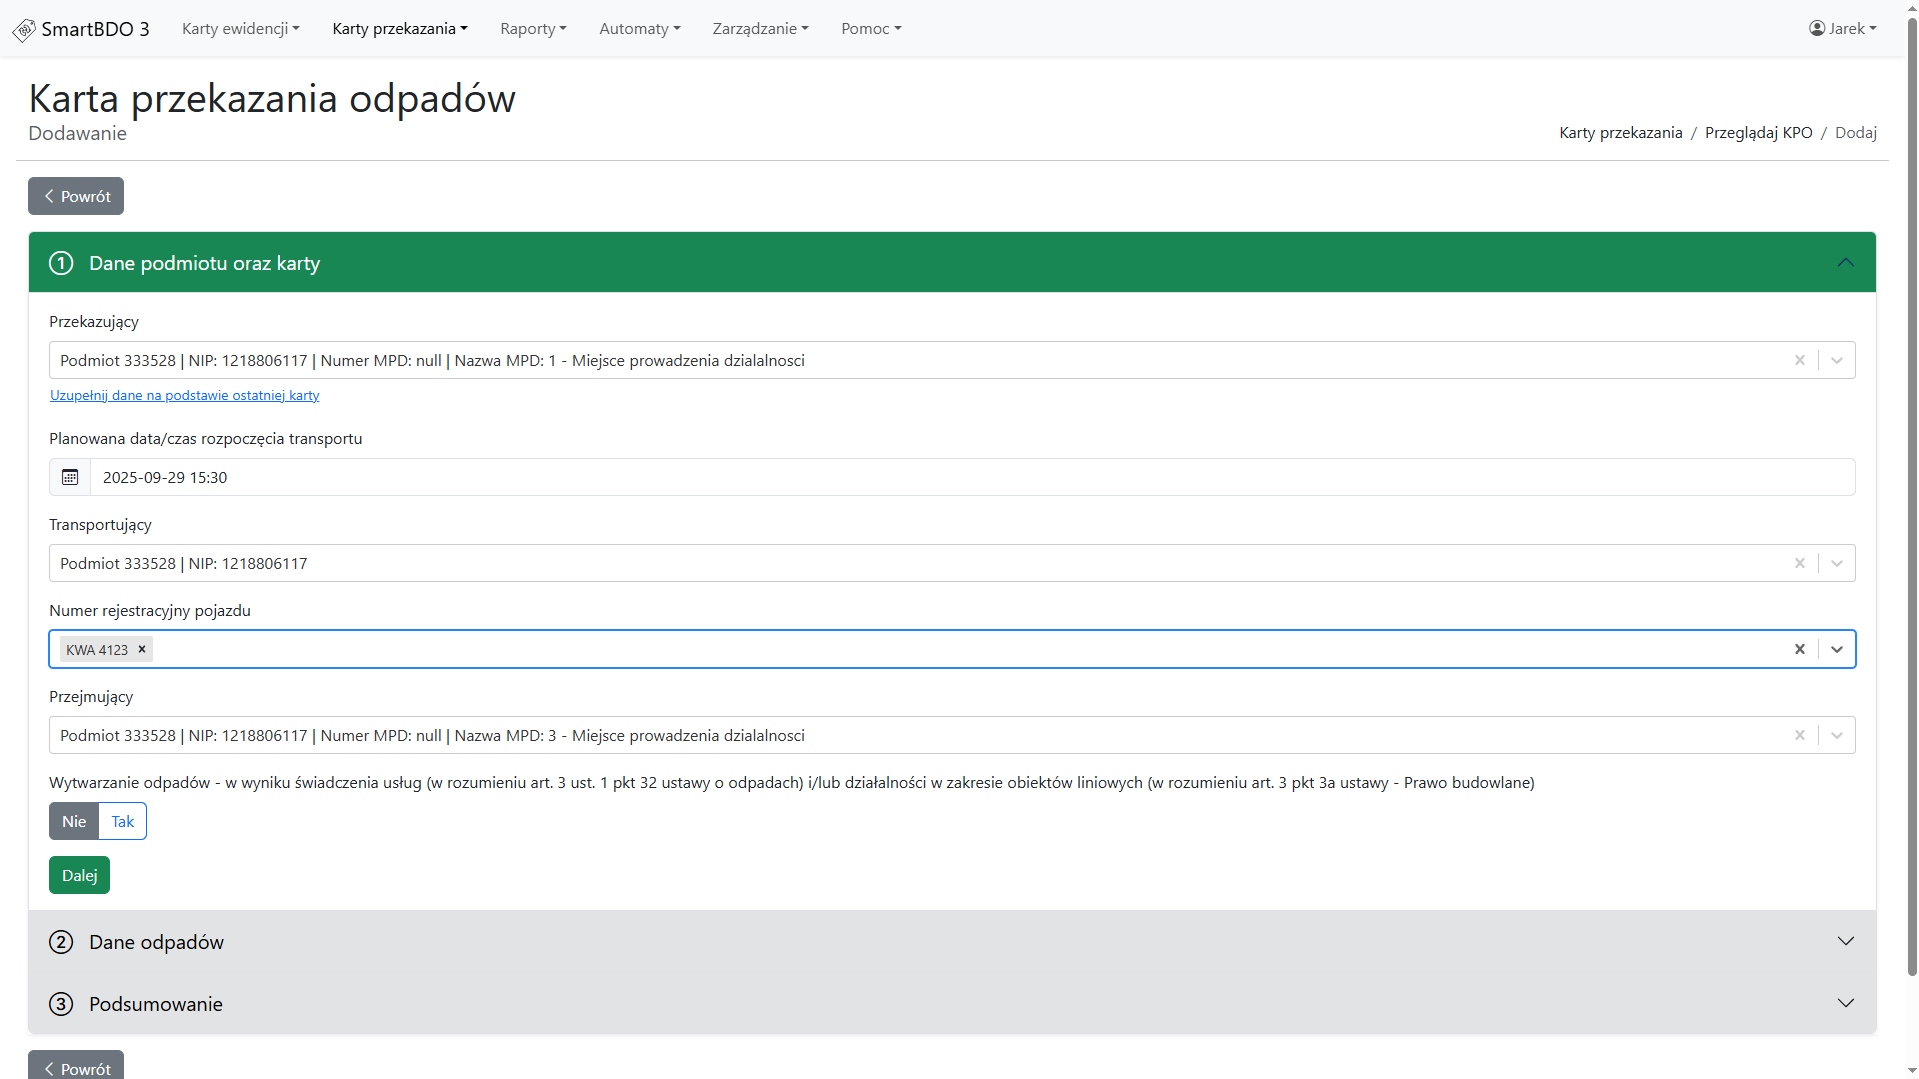Viewport: 1919px width, 1079px height.
Task: Click the green Dalej button
Action: click(79, 875)
